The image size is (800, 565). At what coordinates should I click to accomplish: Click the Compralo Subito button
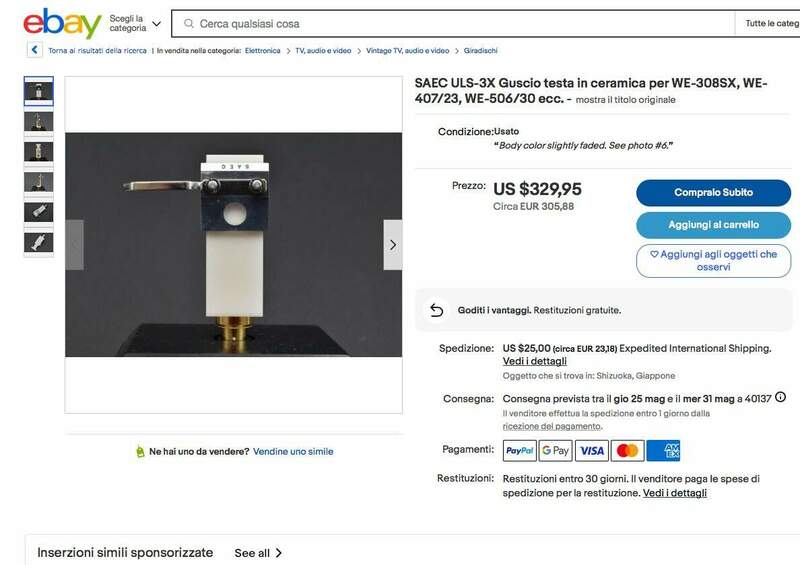point(713,192)
